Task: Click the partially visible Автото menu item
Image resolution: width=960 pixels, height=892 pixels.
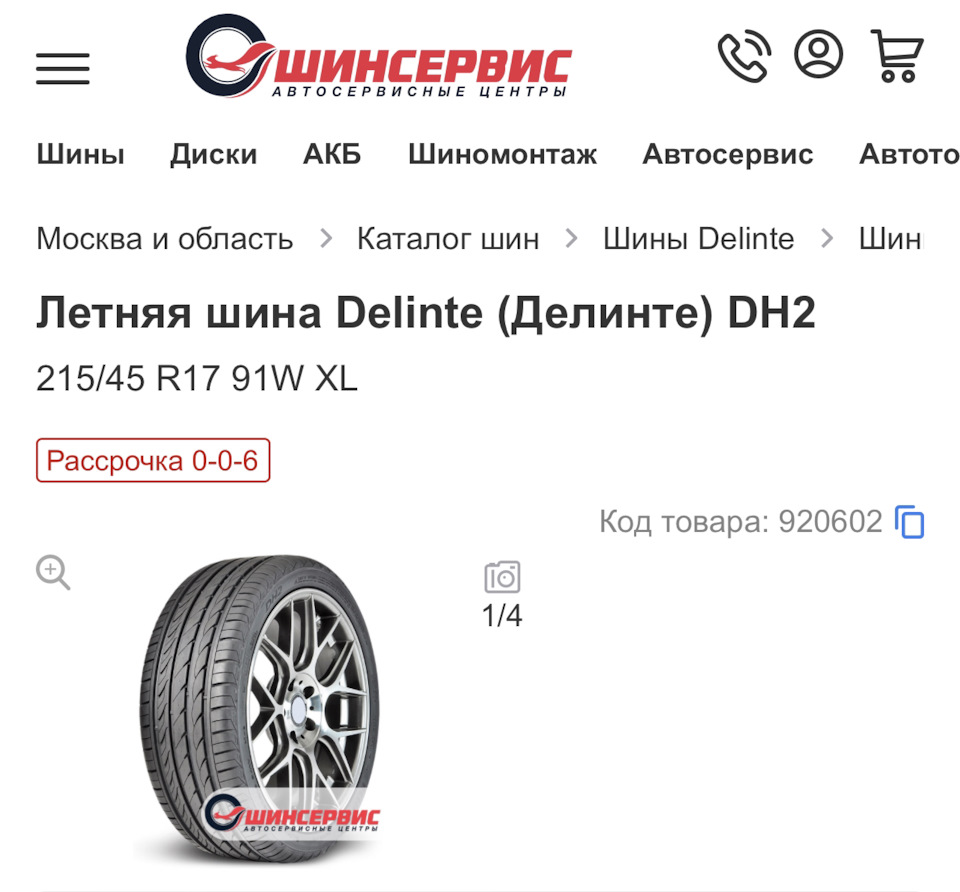Action: point(909,154)
